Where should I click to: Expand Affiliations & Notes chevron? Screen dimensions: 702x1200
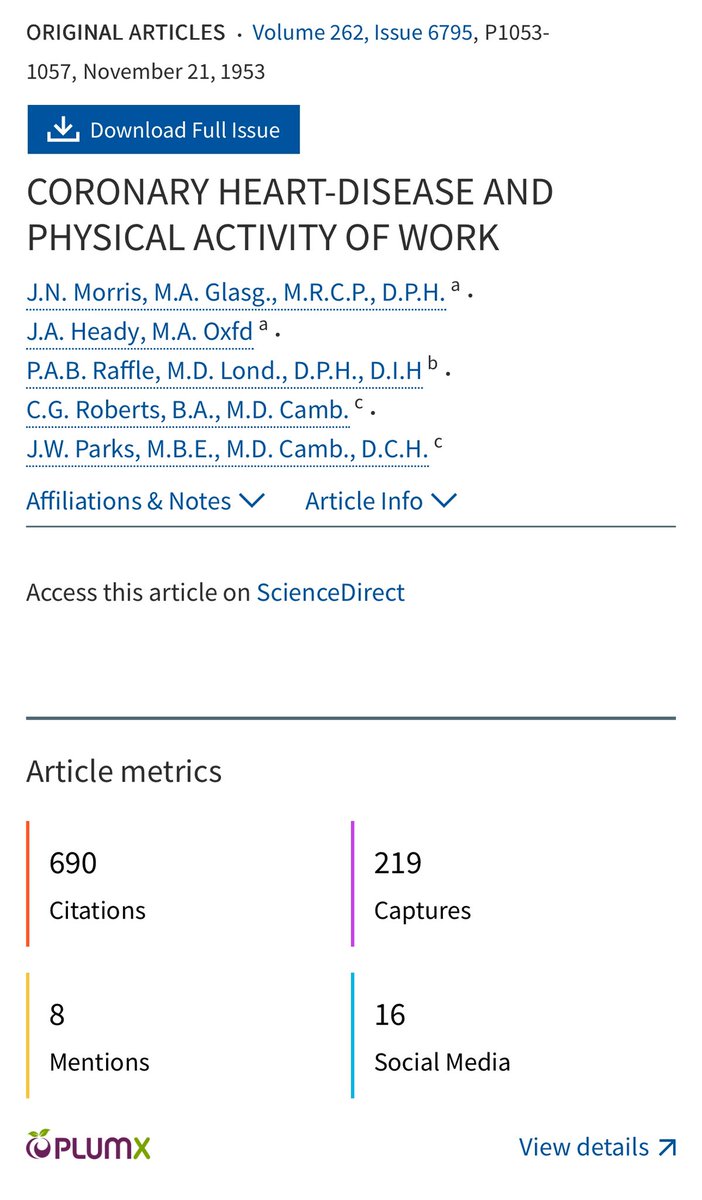coord(253,501)
